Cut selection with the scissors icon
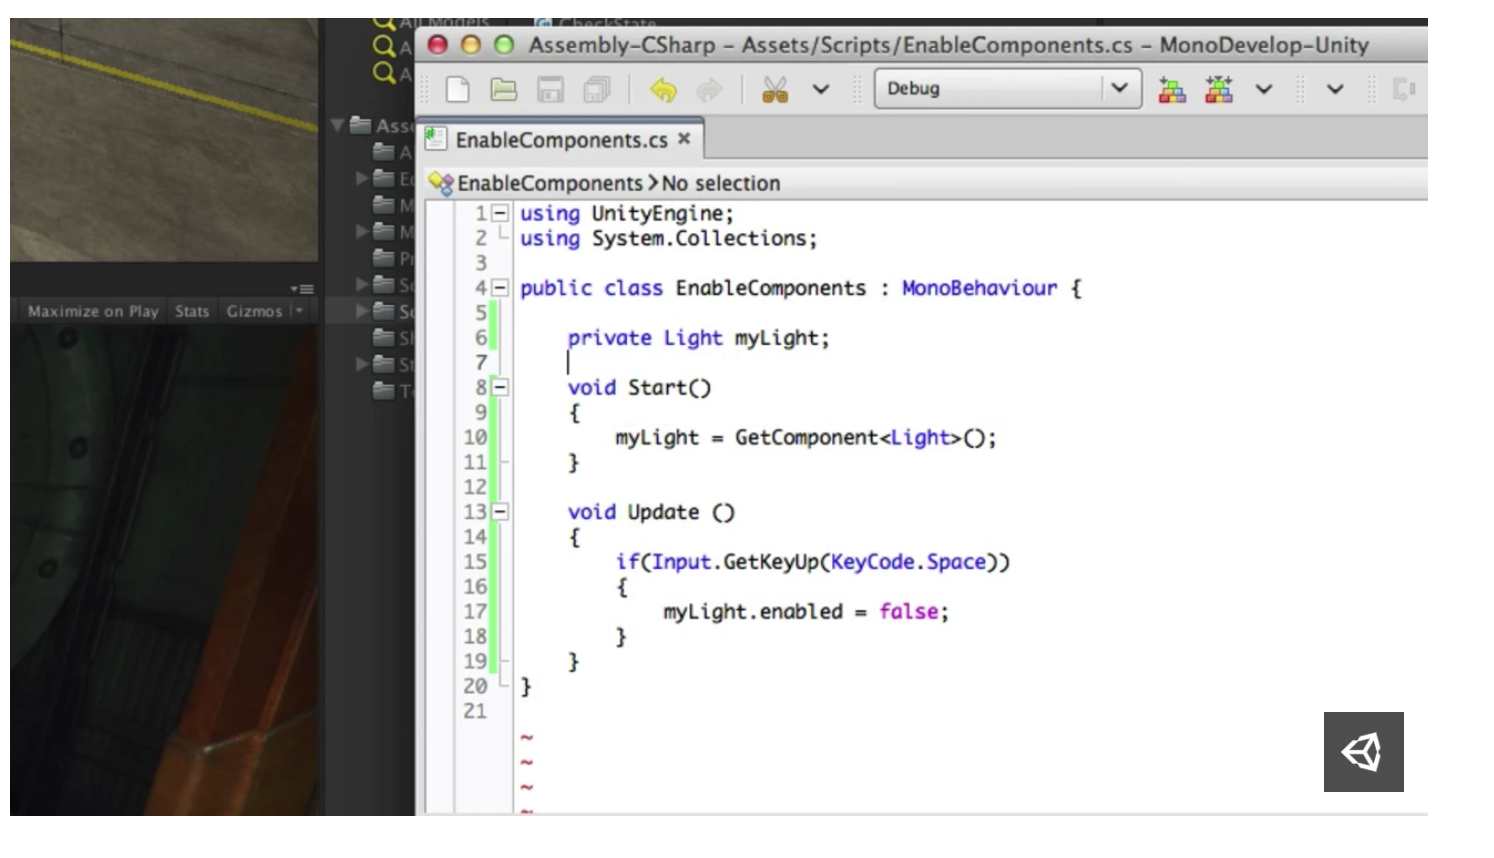Viewport: 1494px width, 858px height. pyautogui.click(x=775, y=90)
